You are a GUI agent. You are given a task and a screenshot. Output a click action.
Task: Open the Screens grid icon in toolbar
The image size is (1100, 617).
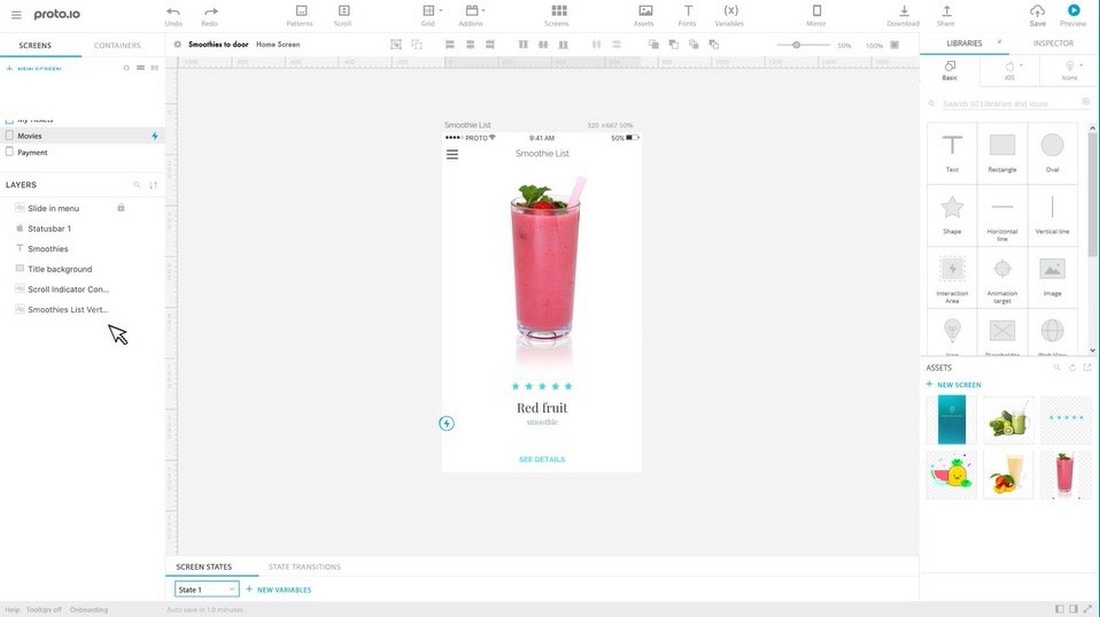point(559,11)
